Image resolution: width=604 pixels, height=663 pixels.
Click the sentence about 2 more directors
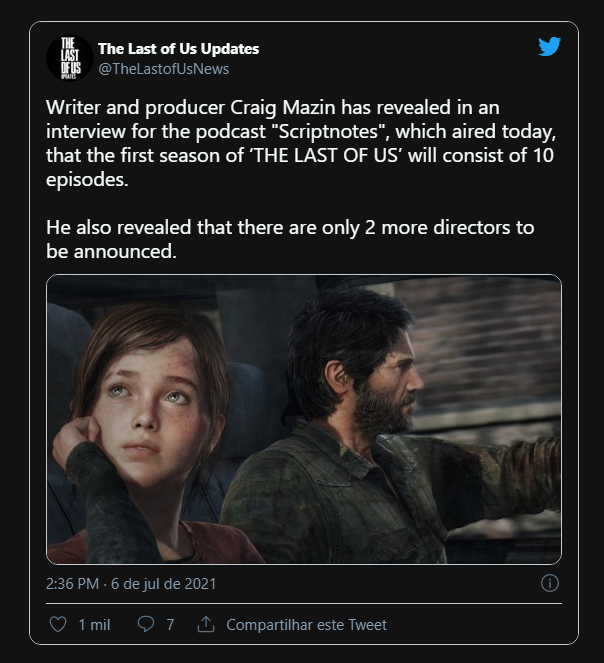coord(290,239)
